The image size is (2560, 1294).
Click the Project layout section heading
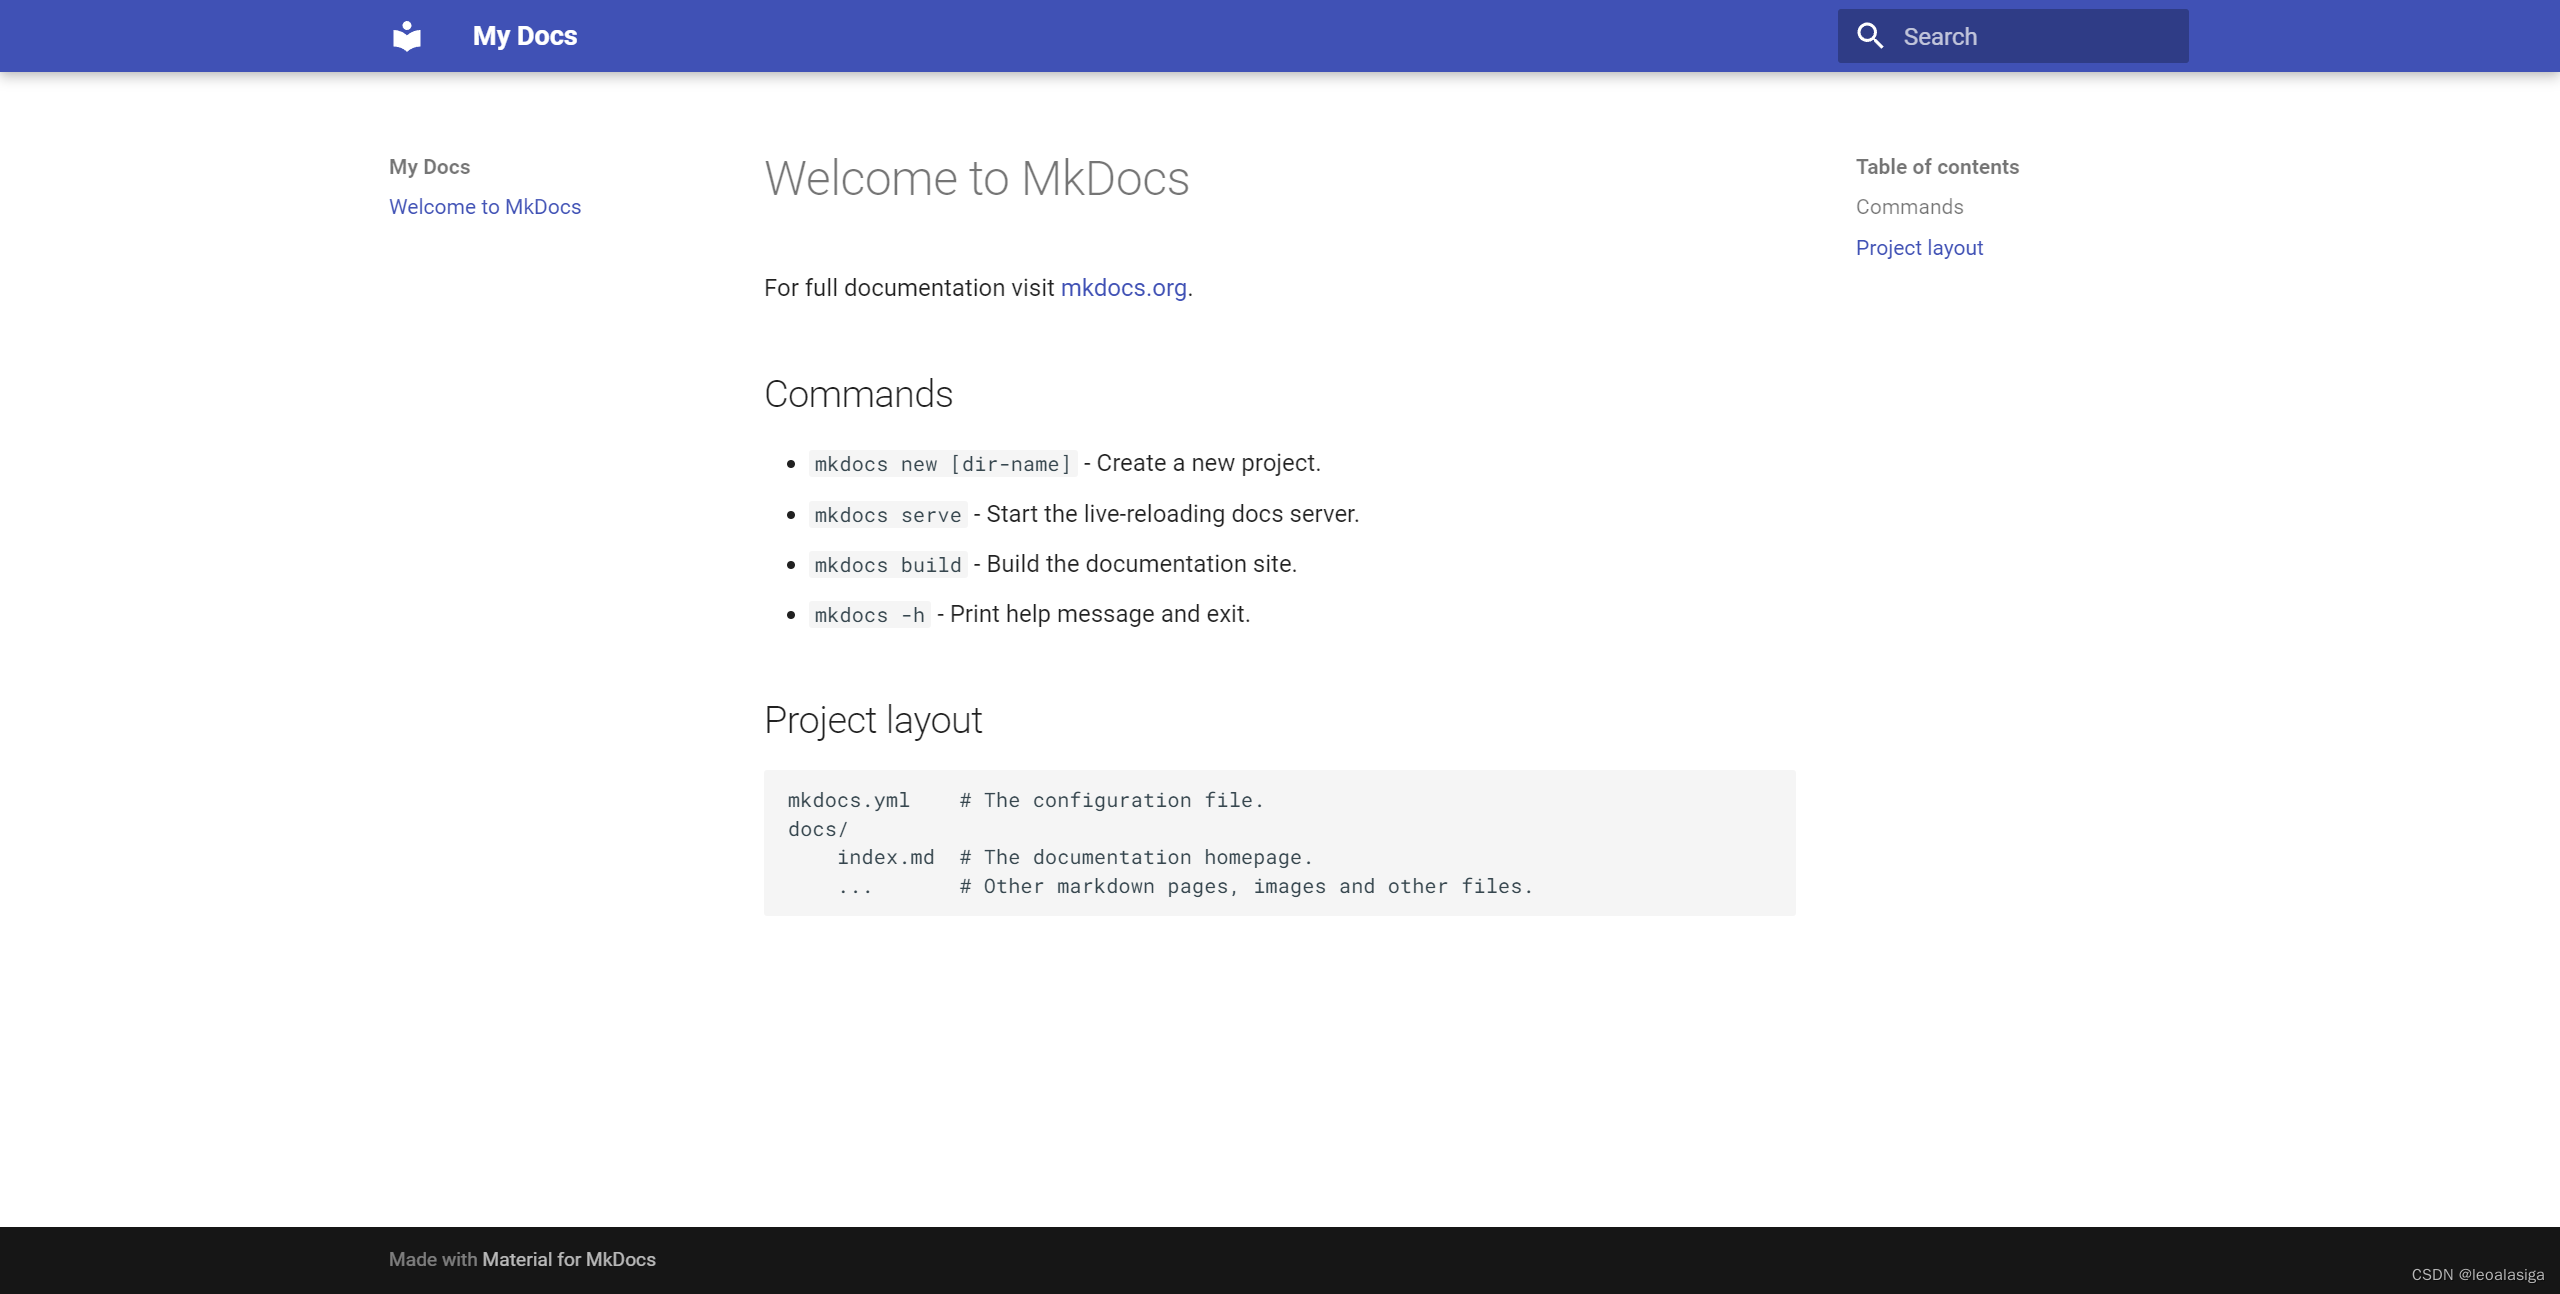872,719
